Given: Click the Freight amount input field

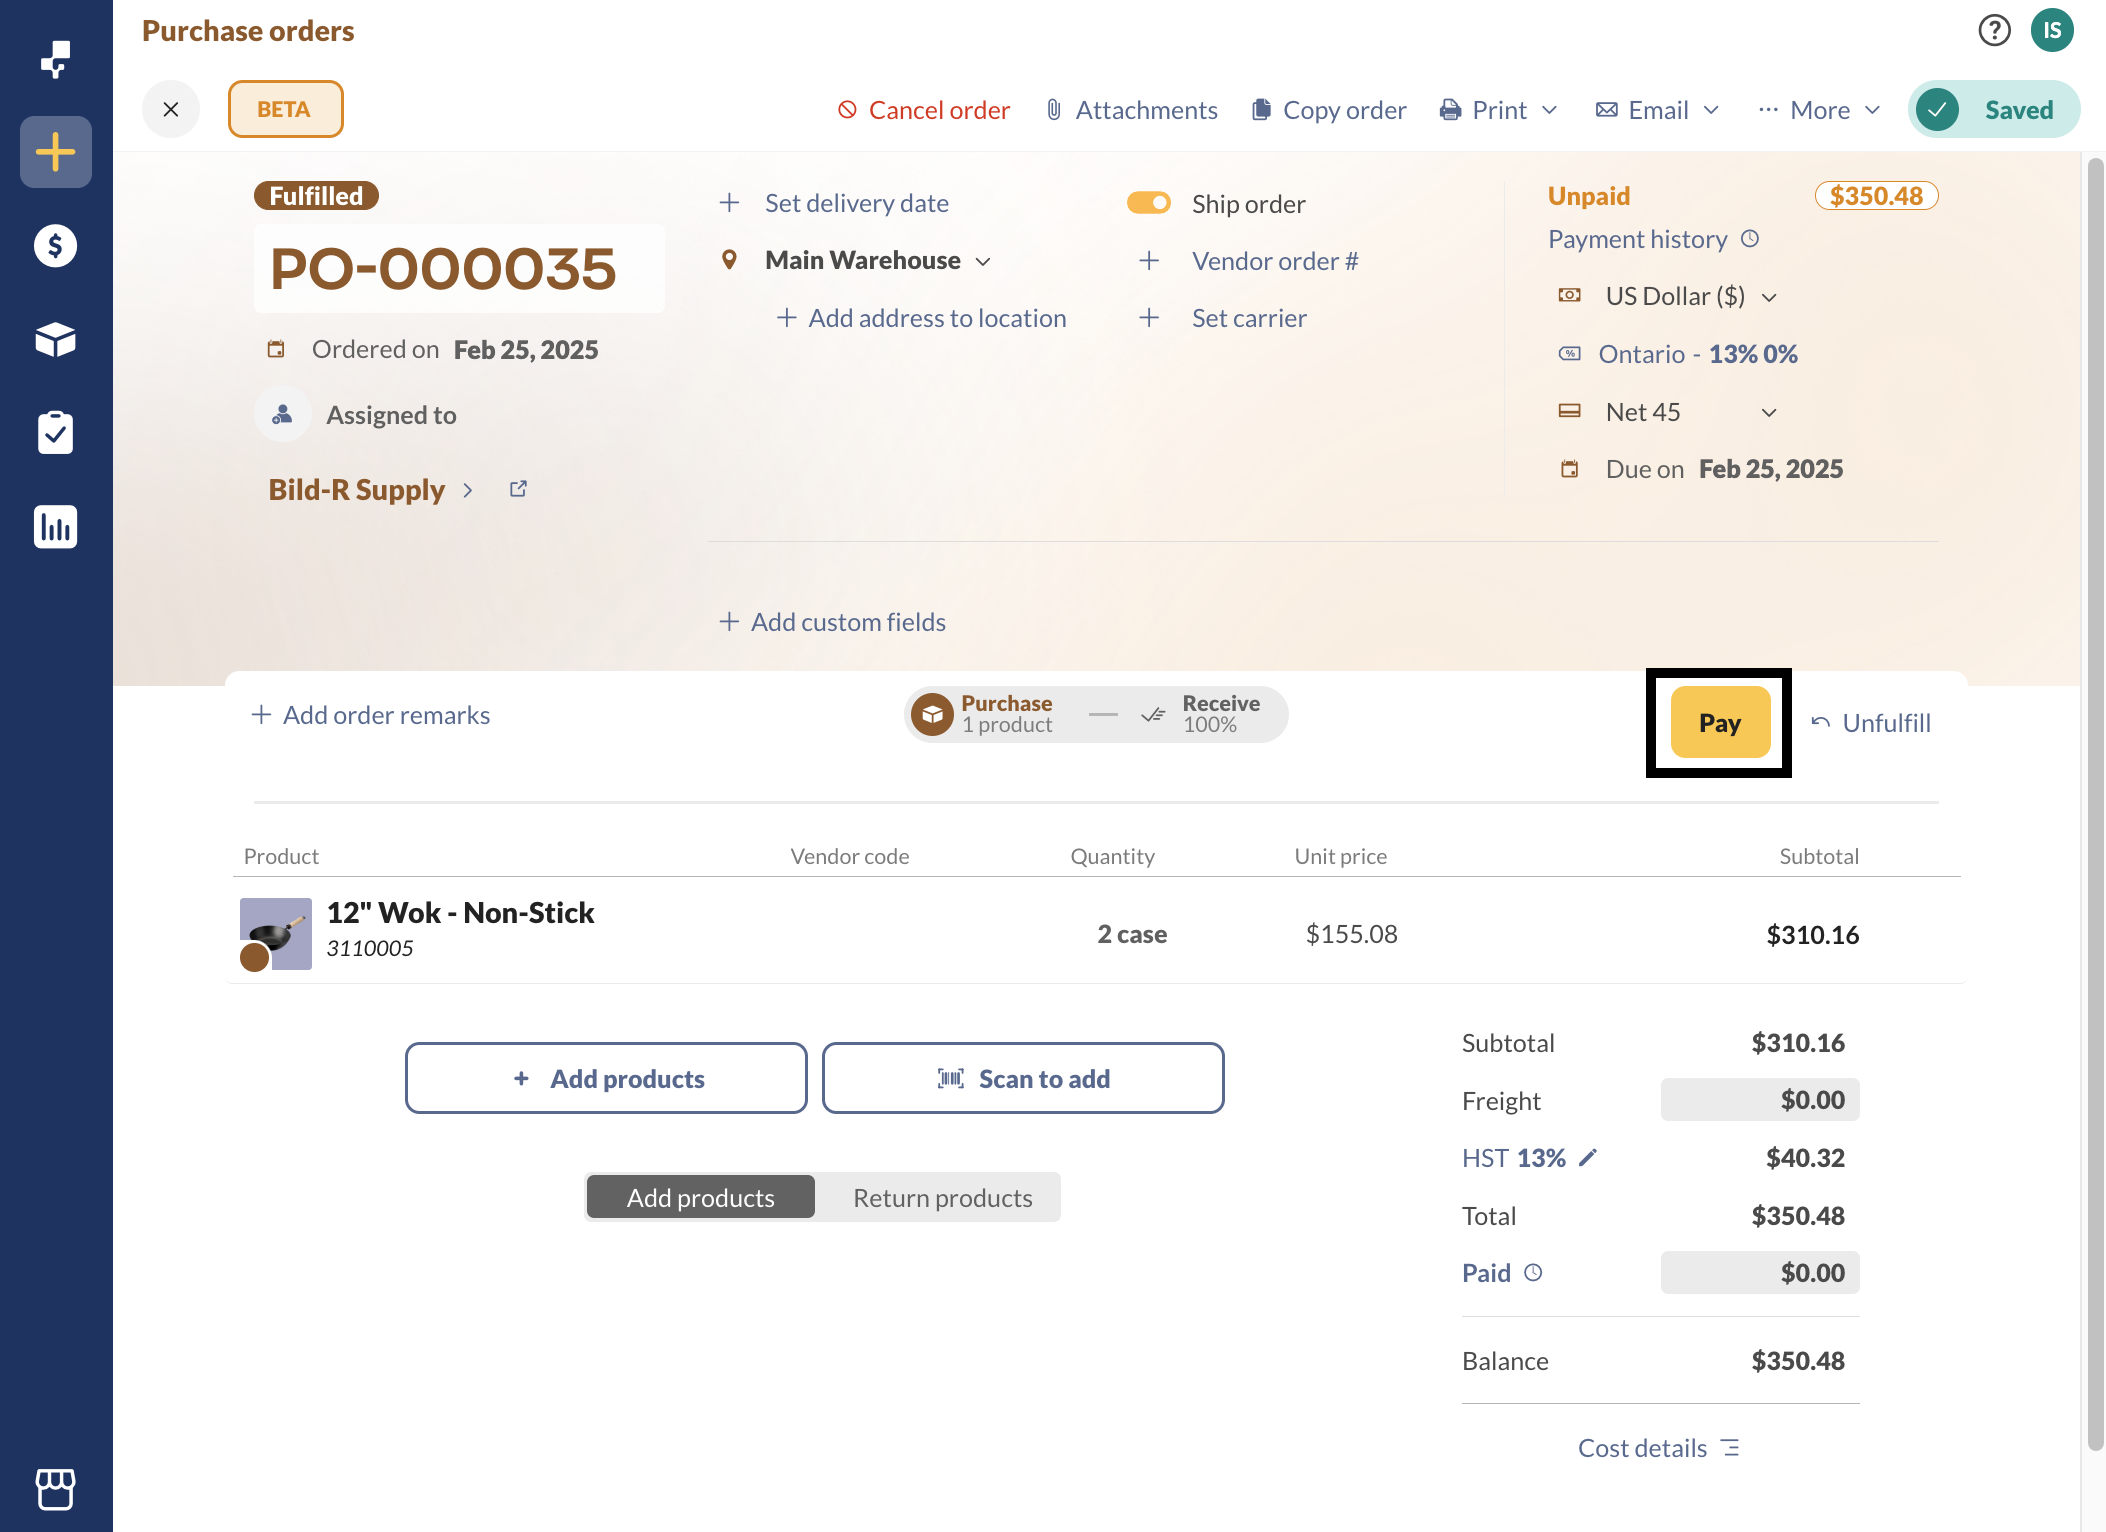Looking at the screenshot, I should tap(1760, 1100).
